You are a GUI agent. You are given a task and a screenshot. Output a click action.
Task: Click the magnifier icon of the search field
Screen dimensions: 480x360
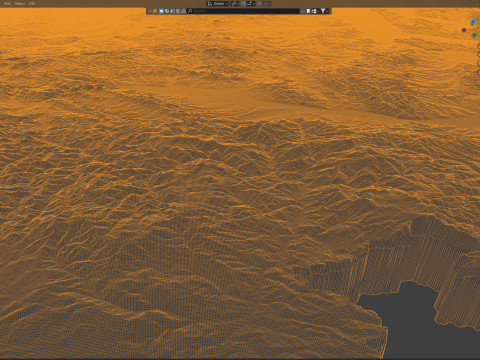[190, 11]
